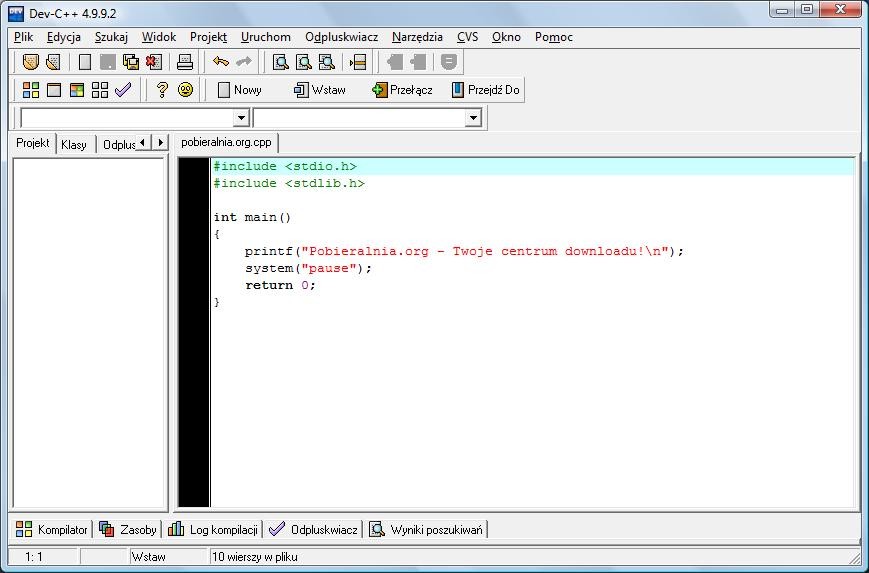Viewport: 869px width, 573px height.
Task: Click the Przejdź Do toolbar button
Action: pos(485,90)
